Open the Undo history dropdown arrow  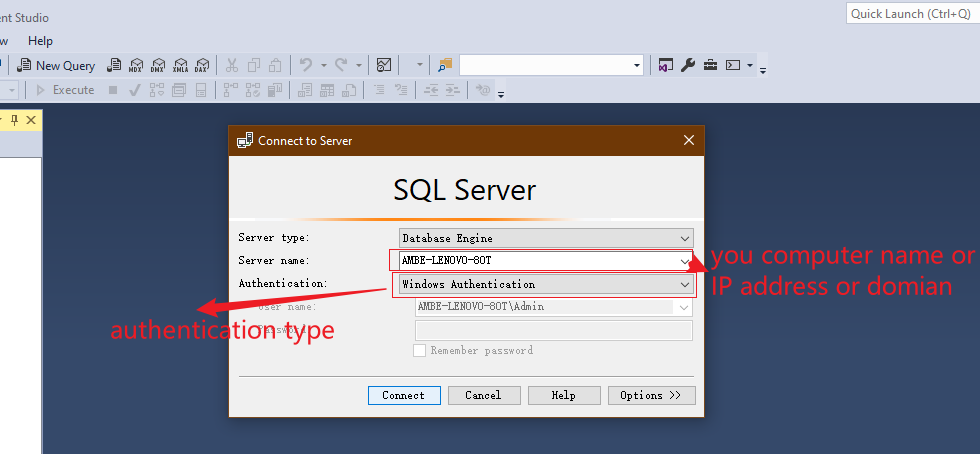coord(324,66)
